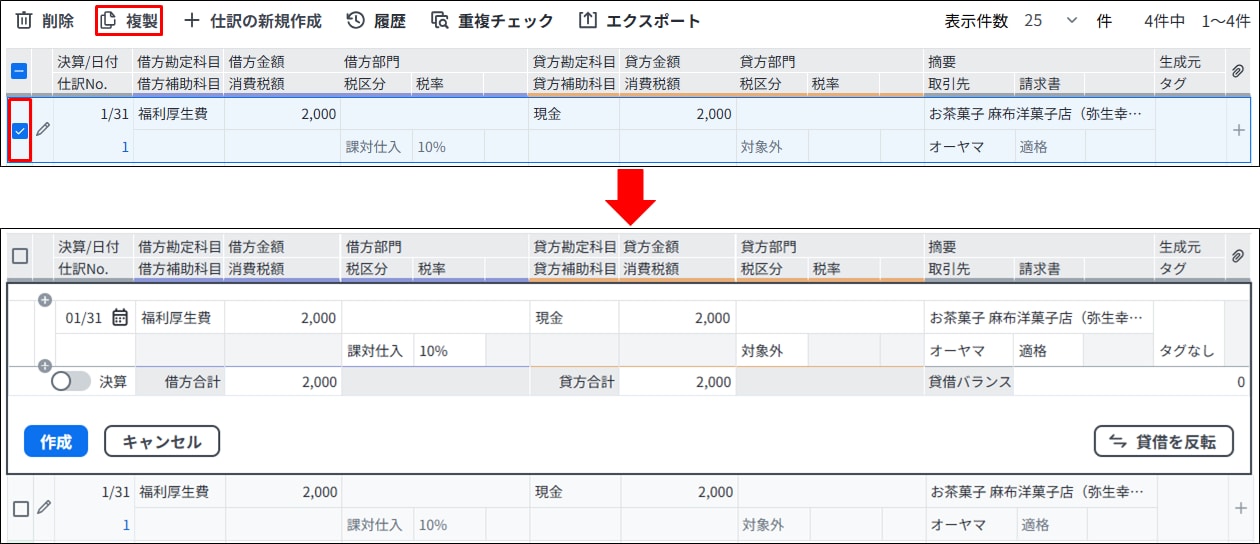The width and height of the screenshot is (1260, 544).
Task: Create a new journal entry with 仕訳の新規作成
Action: coord(191,21)
